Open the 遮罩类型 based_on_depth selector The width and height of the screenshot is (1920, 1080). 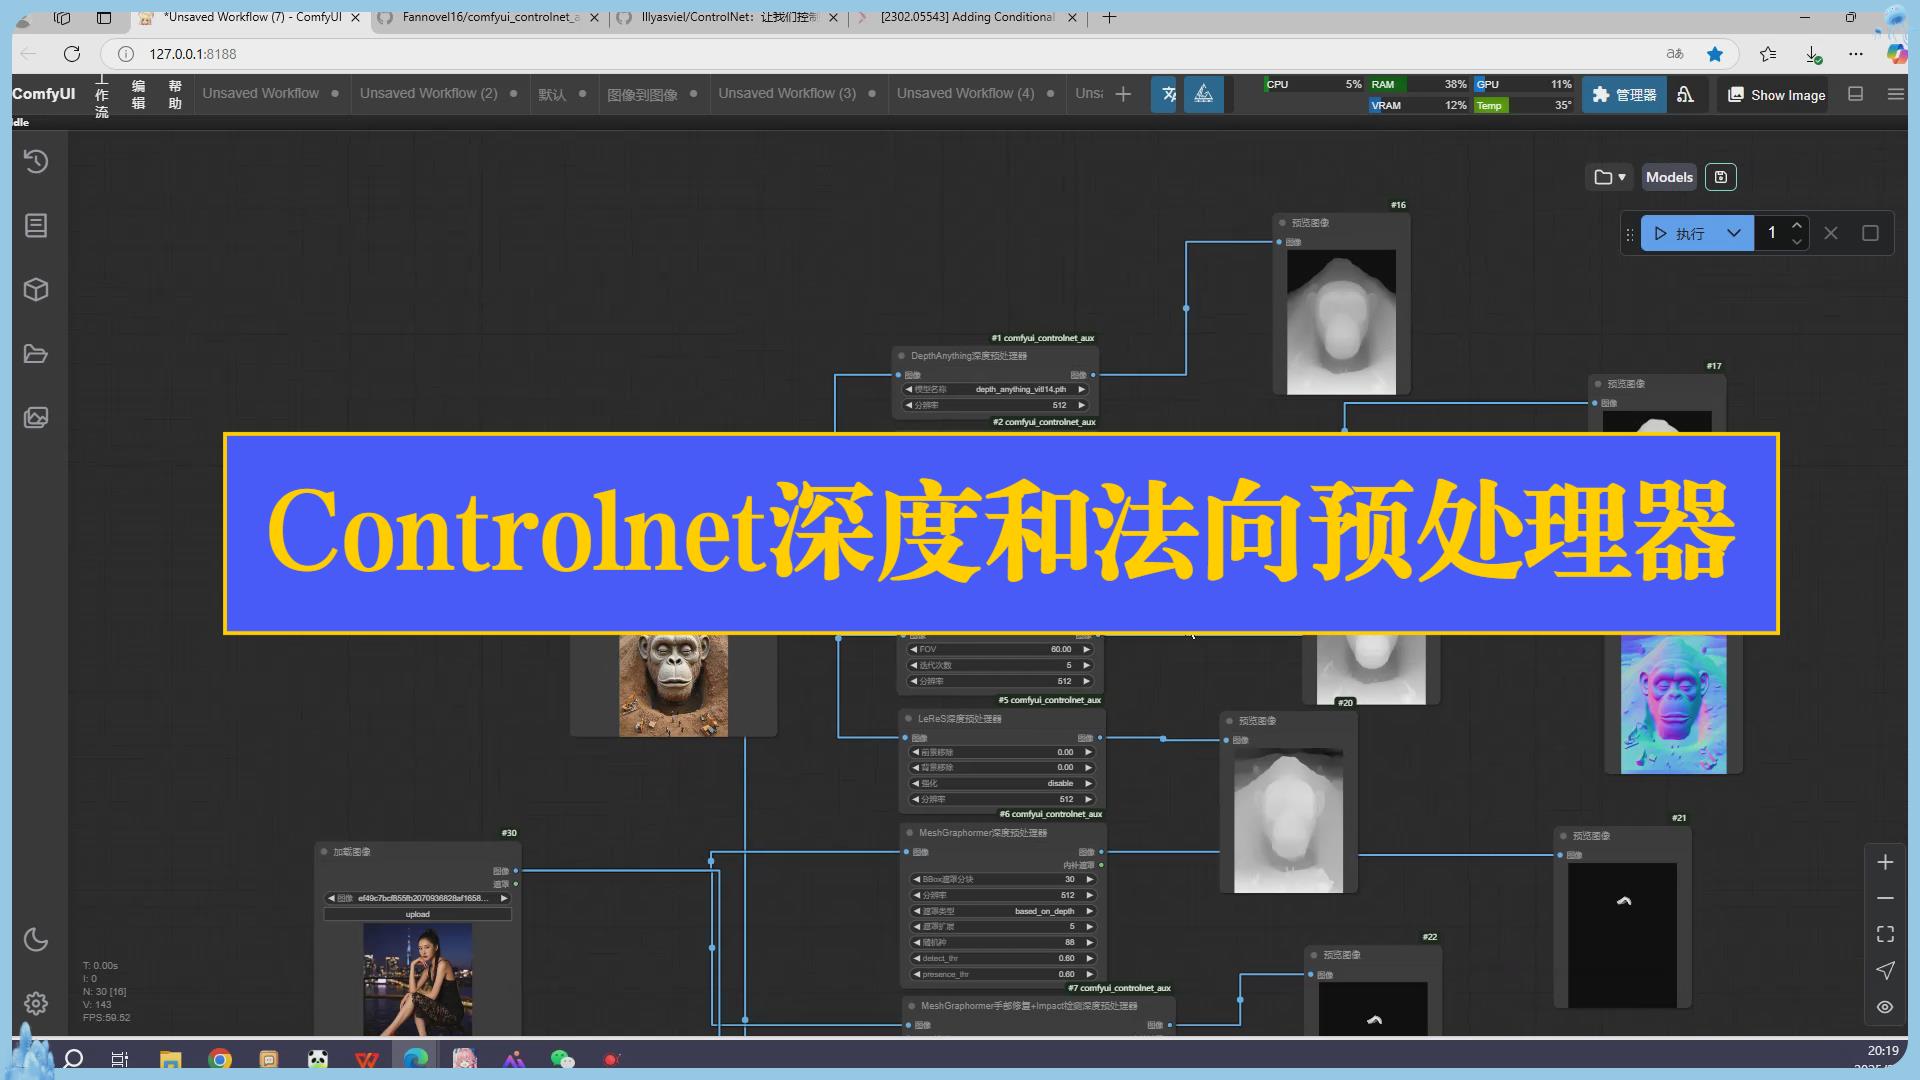tap(1003, 911)
